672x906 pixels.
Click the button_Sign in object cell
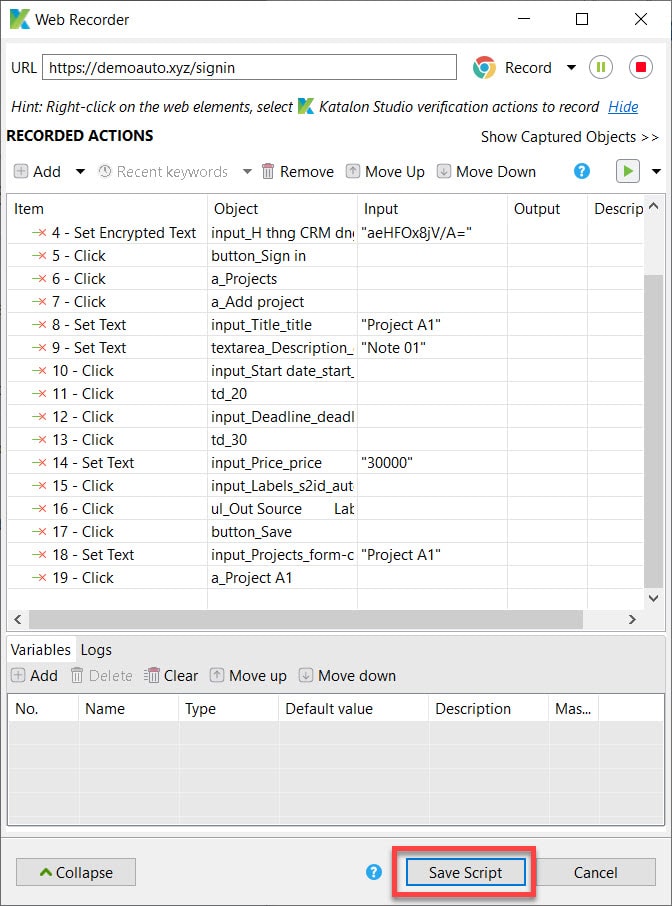click(282, 256)
